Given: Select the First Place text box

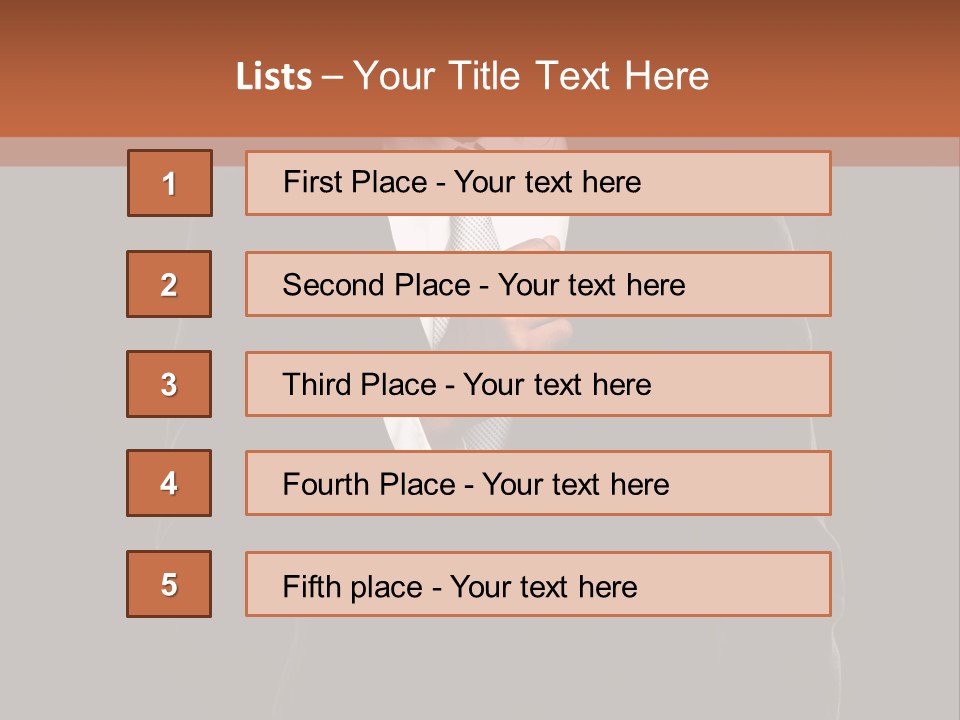Looking at the screenshot, I should tap(538, 183).
